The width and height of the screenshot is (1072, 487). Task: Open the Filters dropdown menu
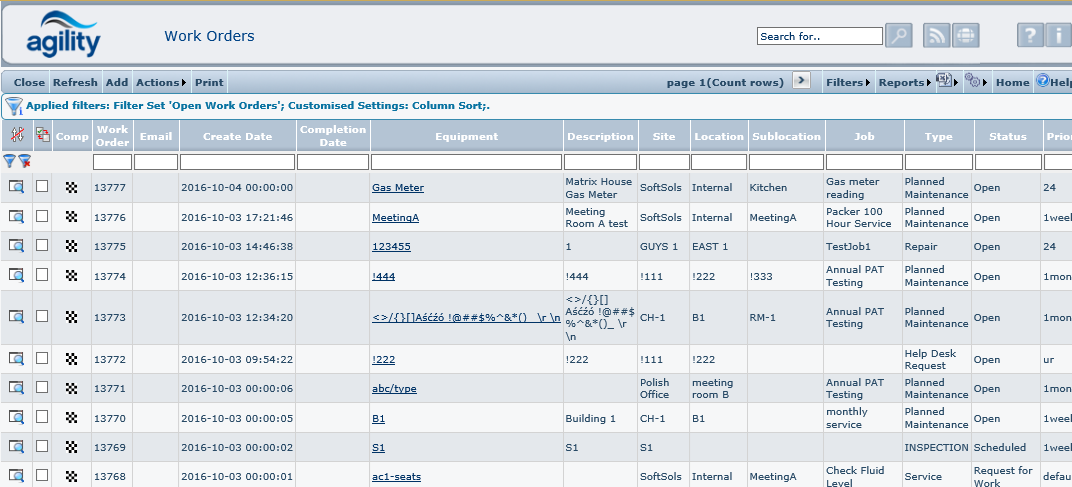click(x=848, y=82)
